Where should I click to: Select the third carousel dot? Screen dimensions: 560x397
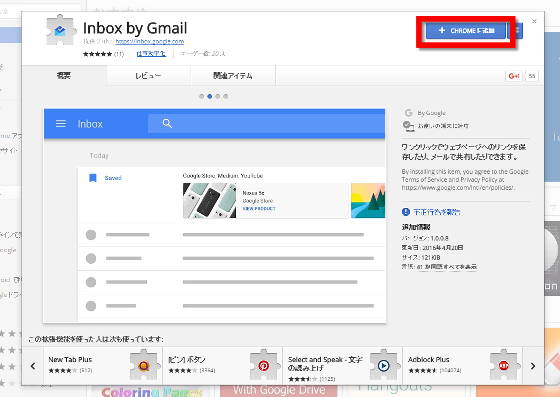pyautogui.click(x=218, y=96)
